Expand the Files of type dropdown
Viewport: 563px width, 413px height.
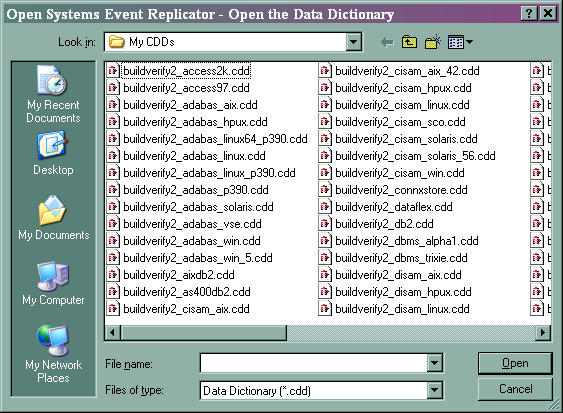click(x=434, y=390)
